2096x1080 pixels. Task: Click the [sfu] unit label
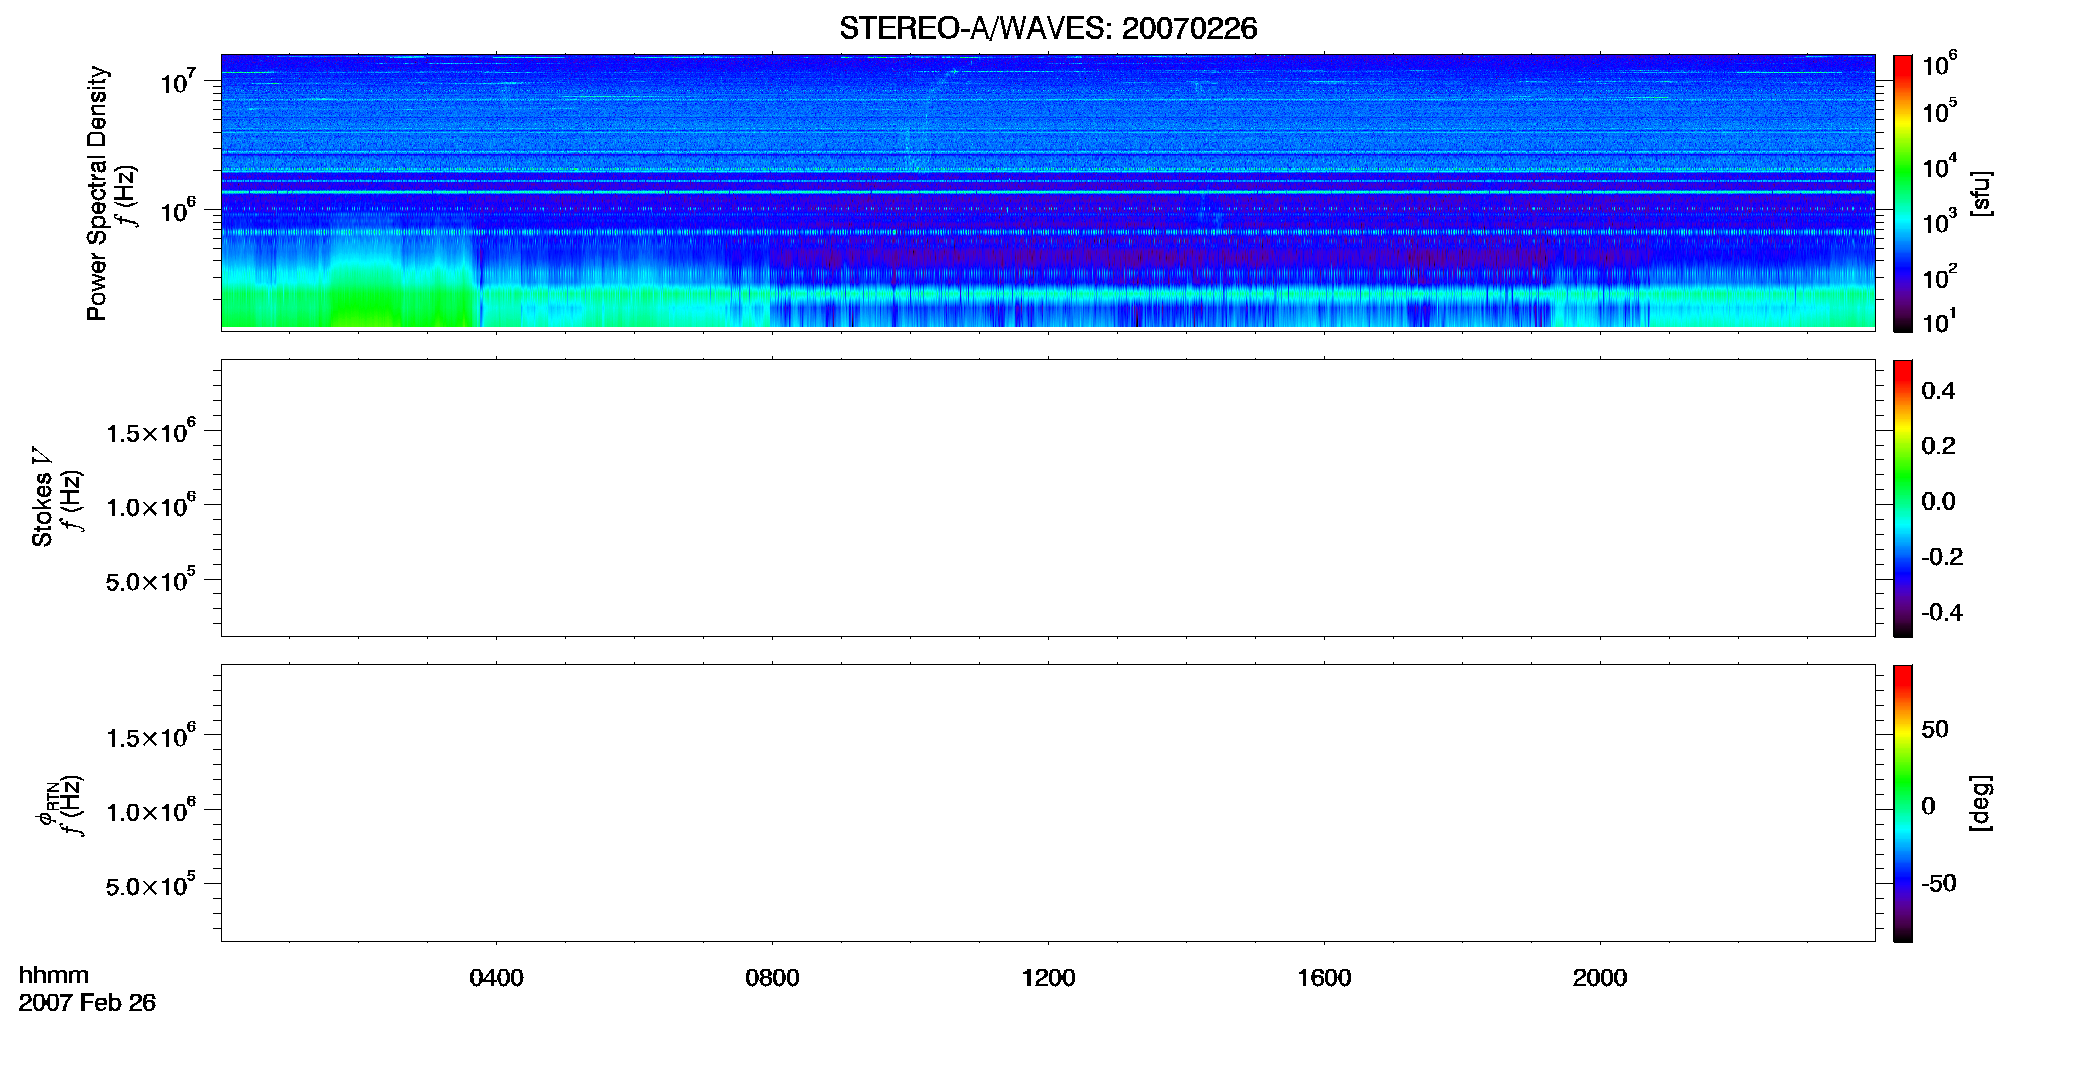(1981, 194)
